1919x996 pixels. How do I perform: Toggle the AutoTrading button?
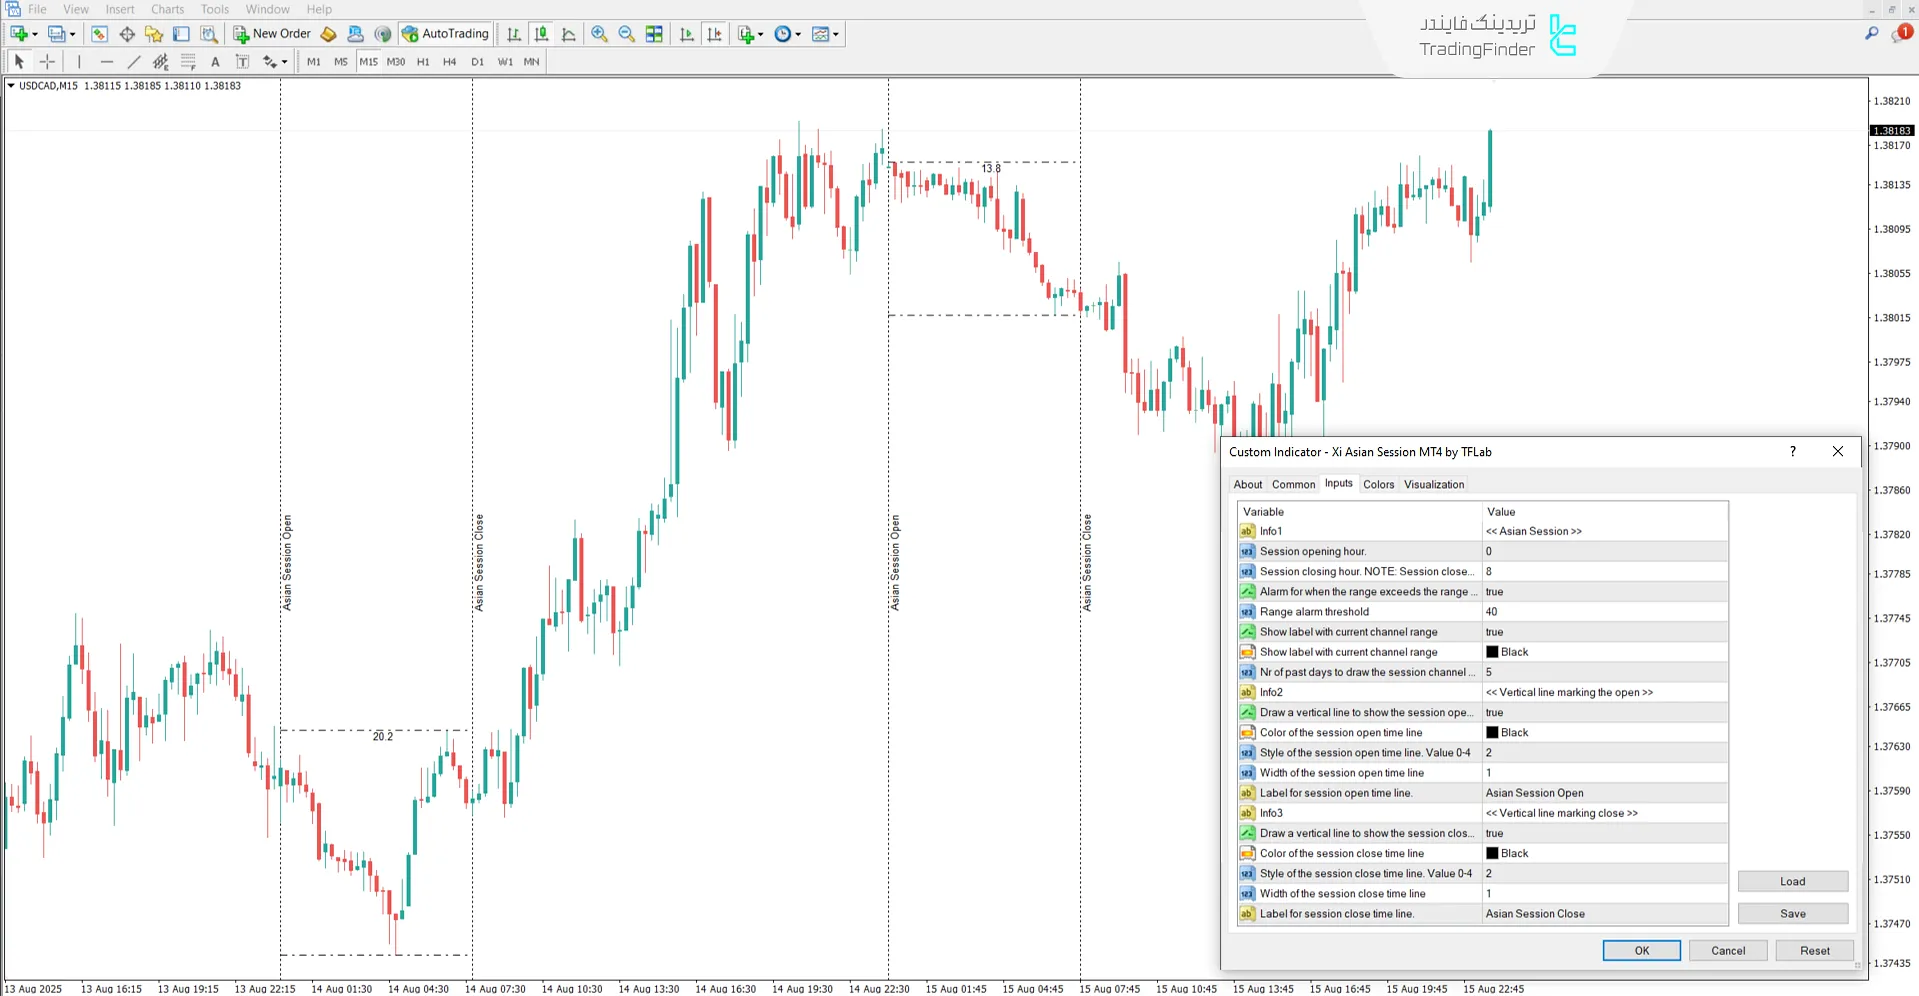(446, 34)
